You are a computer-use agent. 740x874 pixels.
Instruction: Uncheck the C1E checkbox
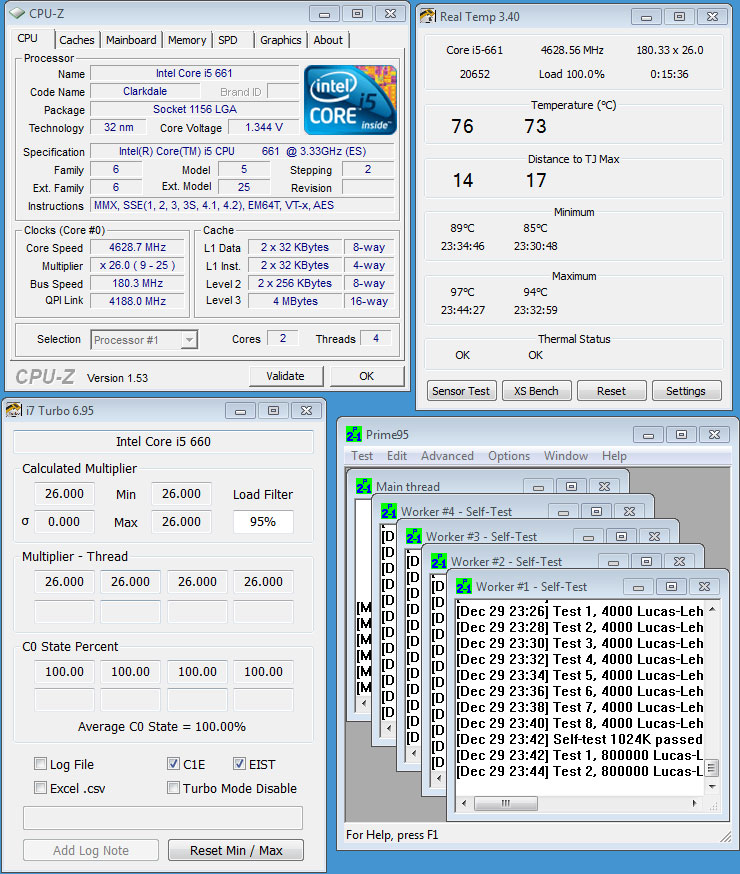tap(173, 764)
